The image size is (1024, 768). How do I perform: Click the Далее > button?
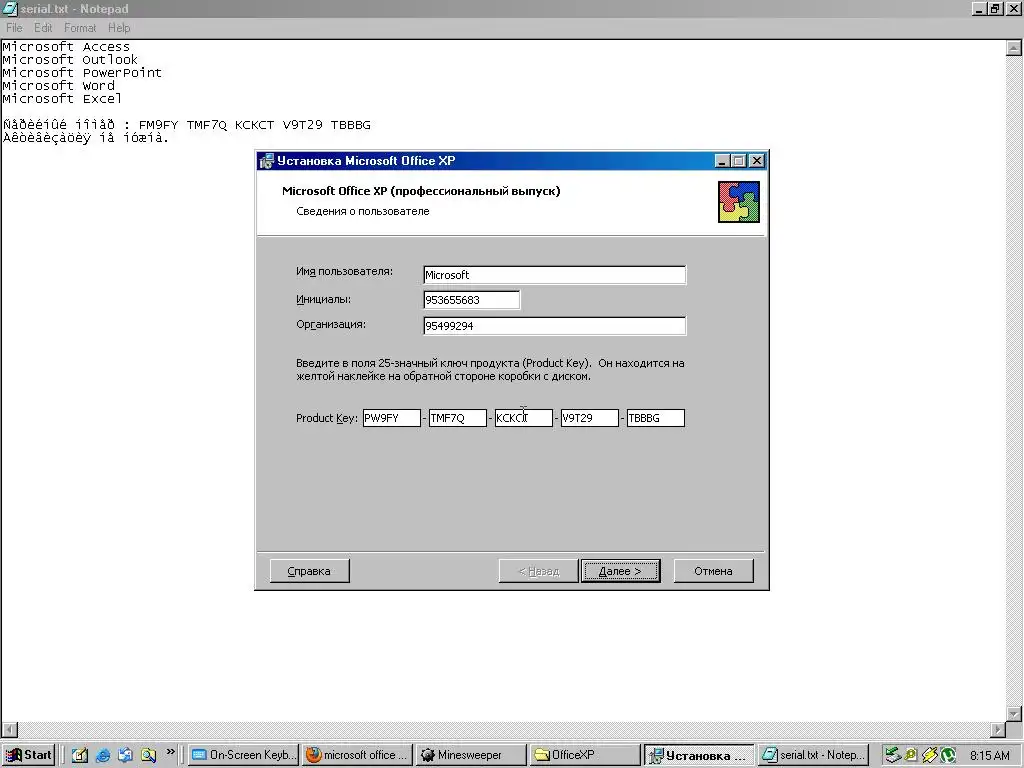tap(620, 571)
